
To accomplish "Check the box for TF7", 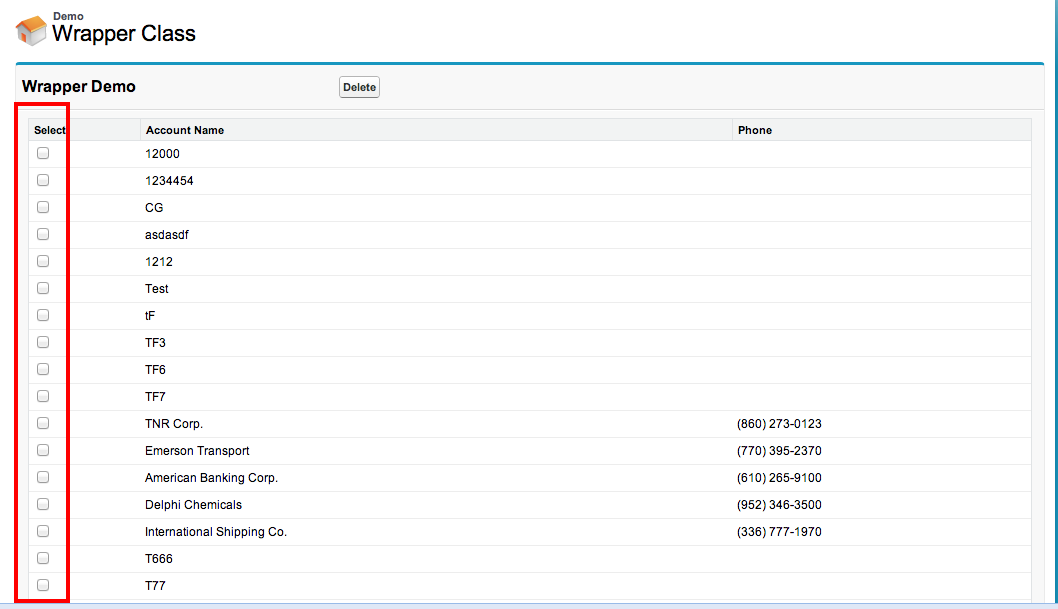I will (x=43, y=396).
